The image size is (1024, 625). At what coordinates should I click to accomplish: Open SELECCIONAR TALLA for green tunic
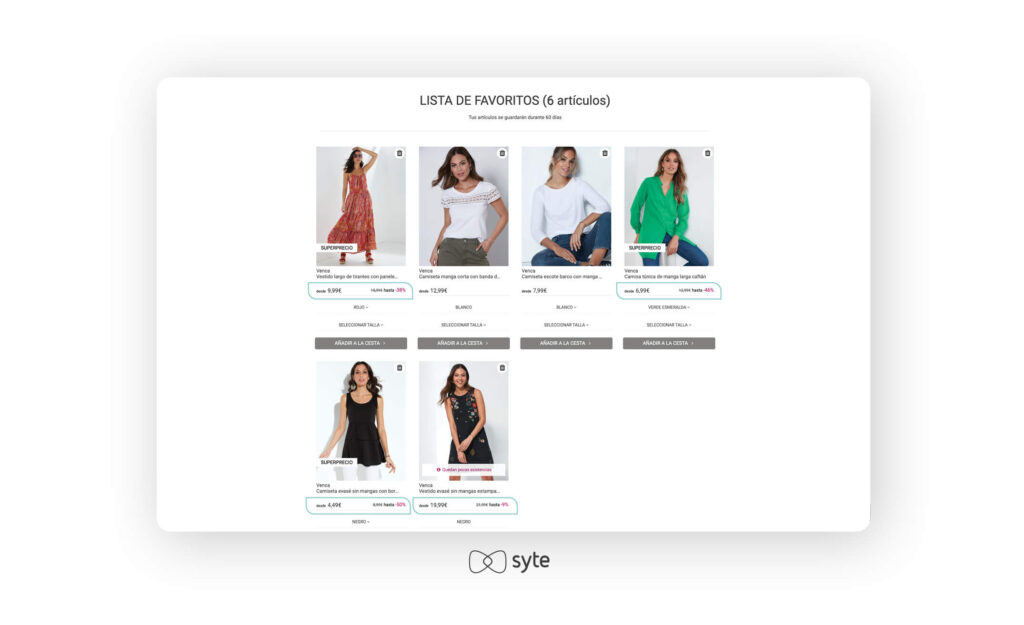point(669,325)
